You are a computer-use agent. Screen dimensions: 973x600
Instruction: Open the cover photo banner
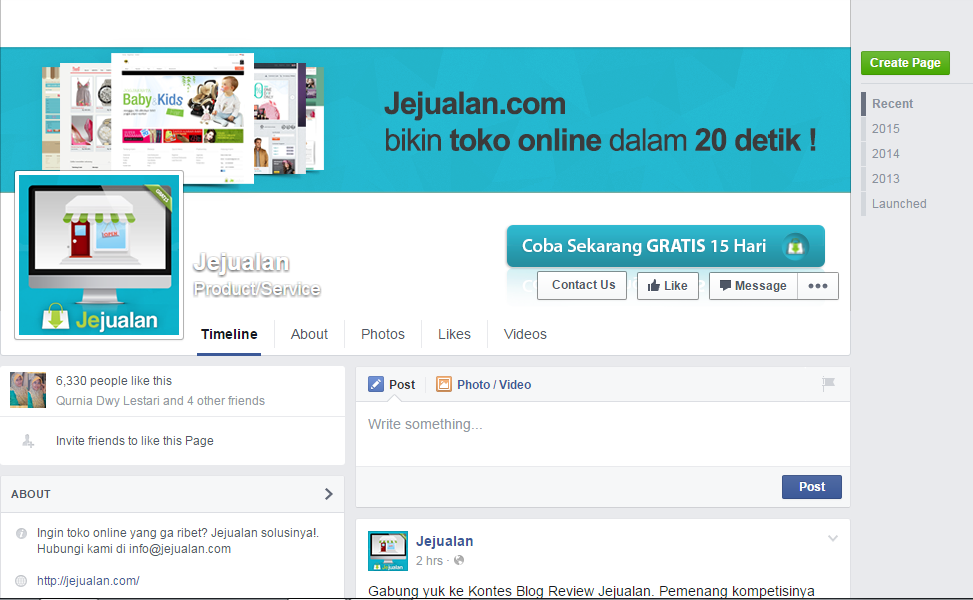pyautogui.click(x=425, y=120)
